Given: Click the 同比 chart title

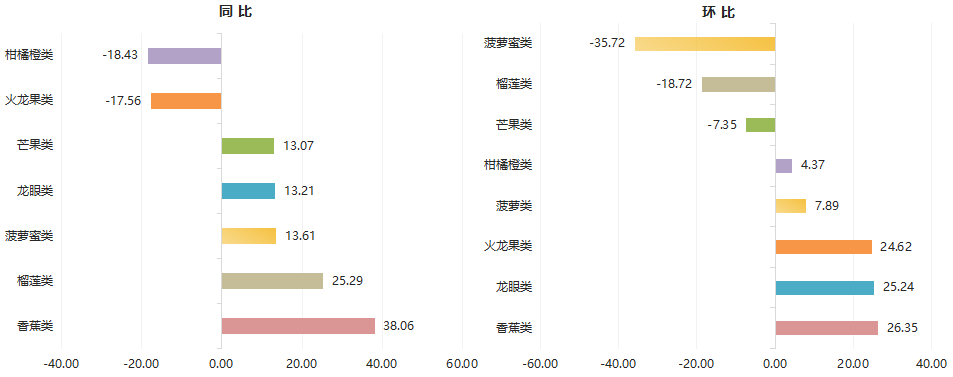Looking at the screenshot, I should pyautogui.click(x=235, y=12).
